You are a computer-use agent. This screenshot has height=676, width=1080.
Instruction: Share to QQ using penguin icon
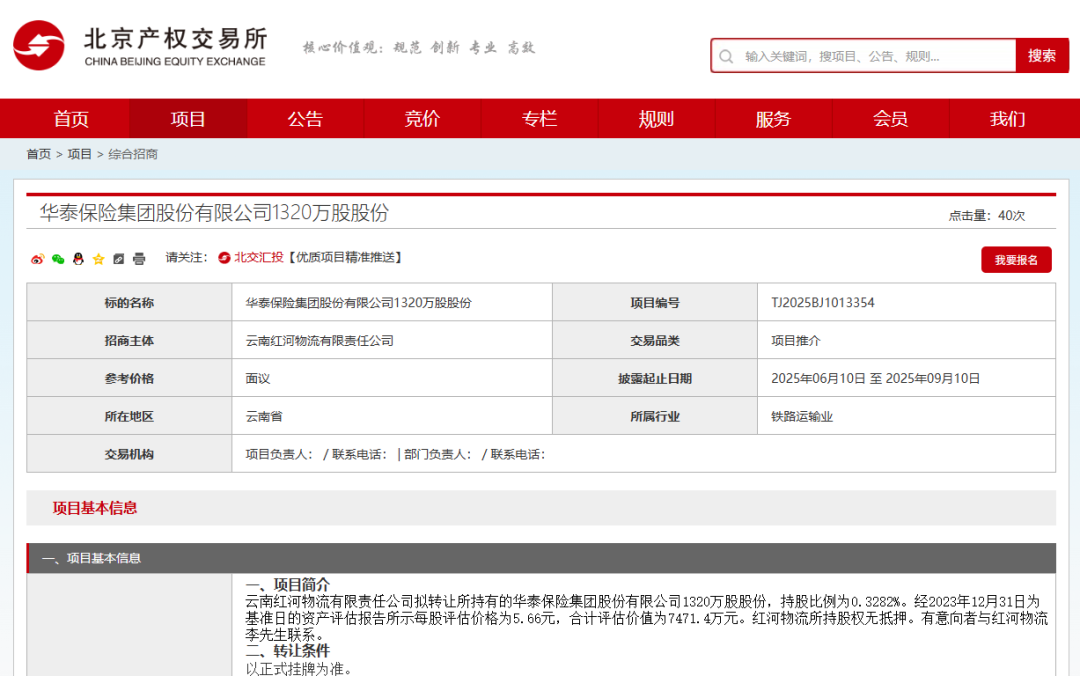tap(78, 259)
